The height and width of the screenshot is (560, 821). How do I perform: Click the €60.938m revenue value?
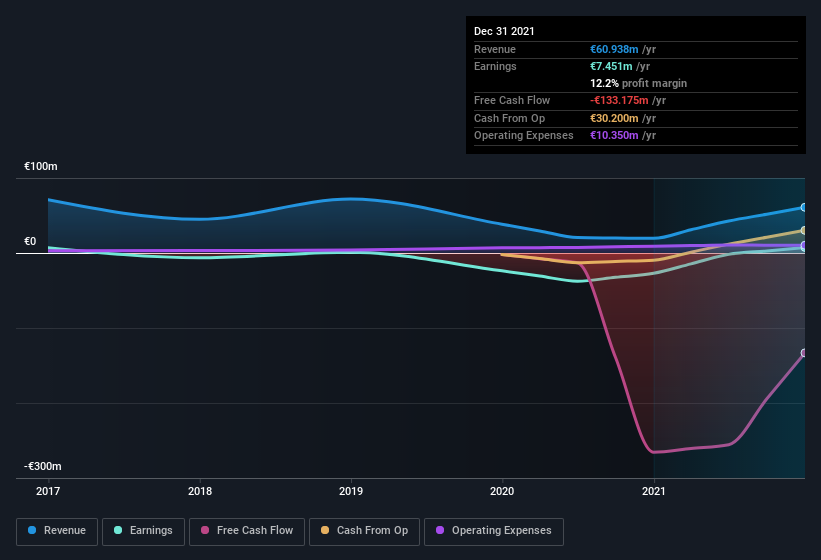point(614,49)
